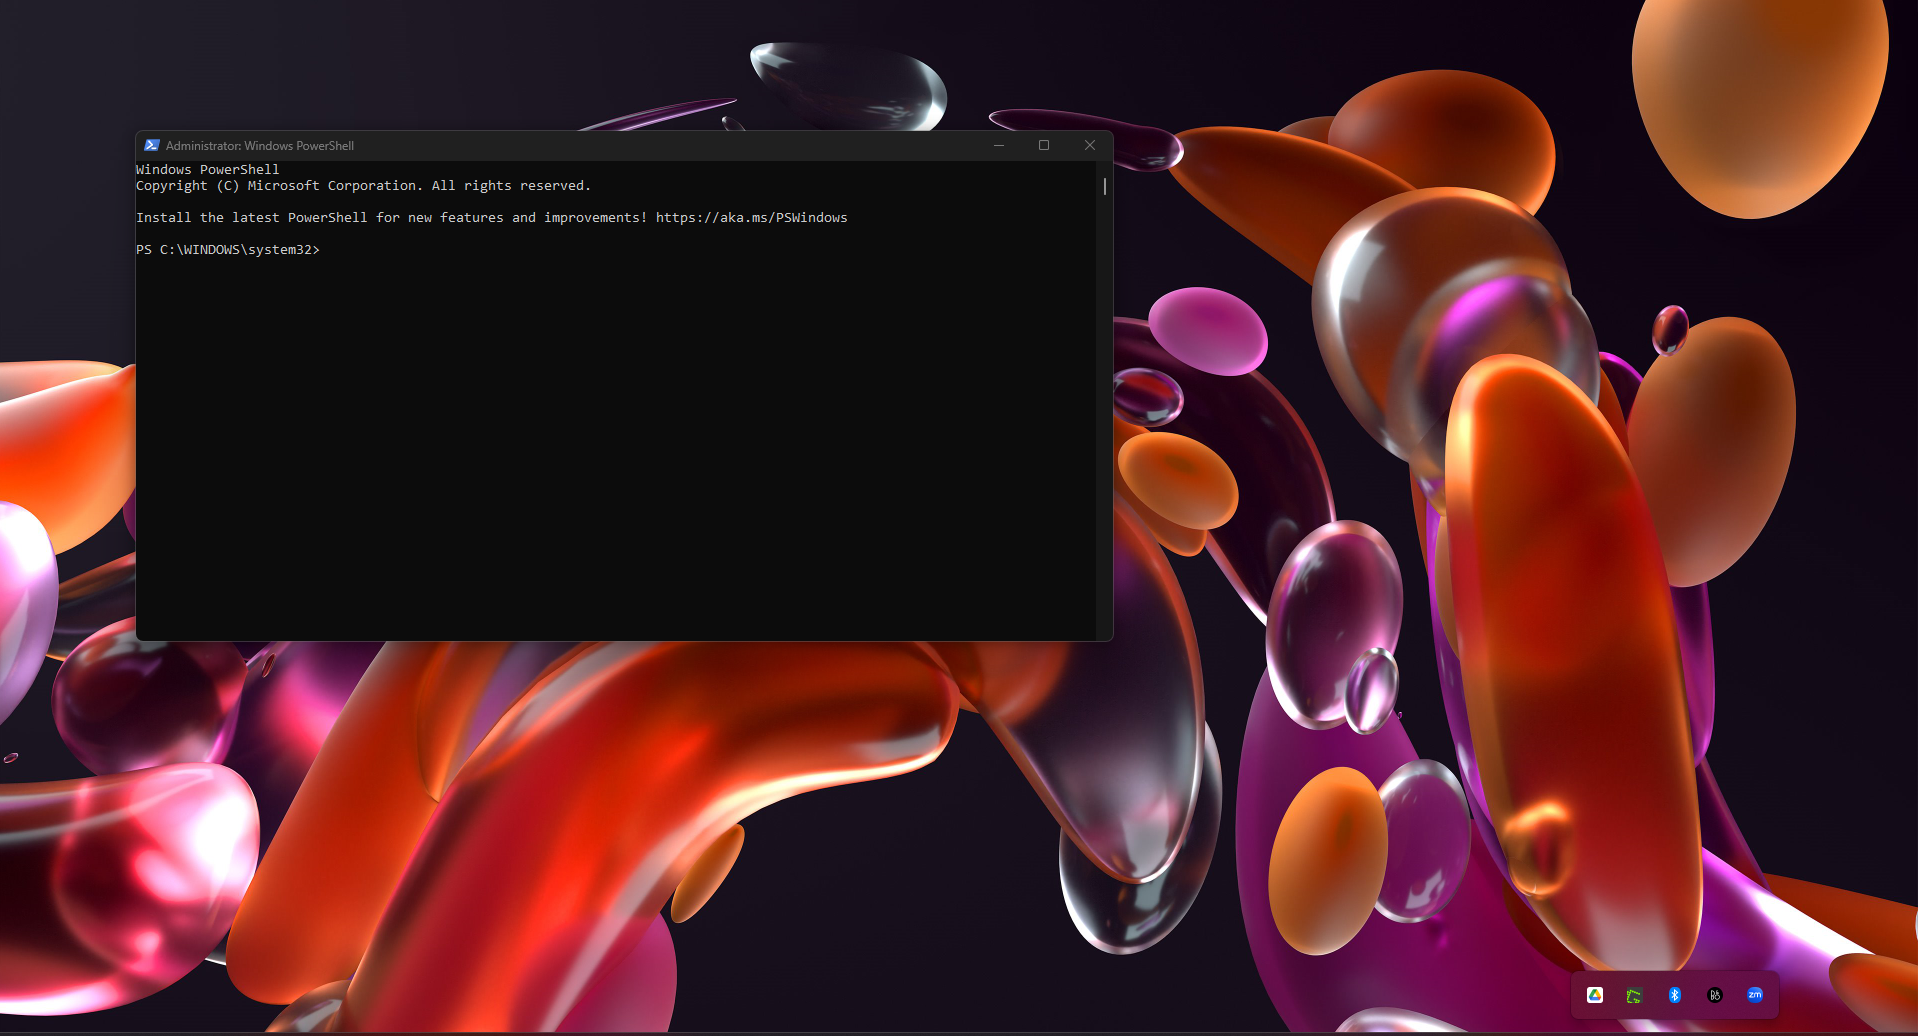The image size is (1918, 1036).
Task: Click the Bluetooth tray icon
Action: click(1675, 995)
